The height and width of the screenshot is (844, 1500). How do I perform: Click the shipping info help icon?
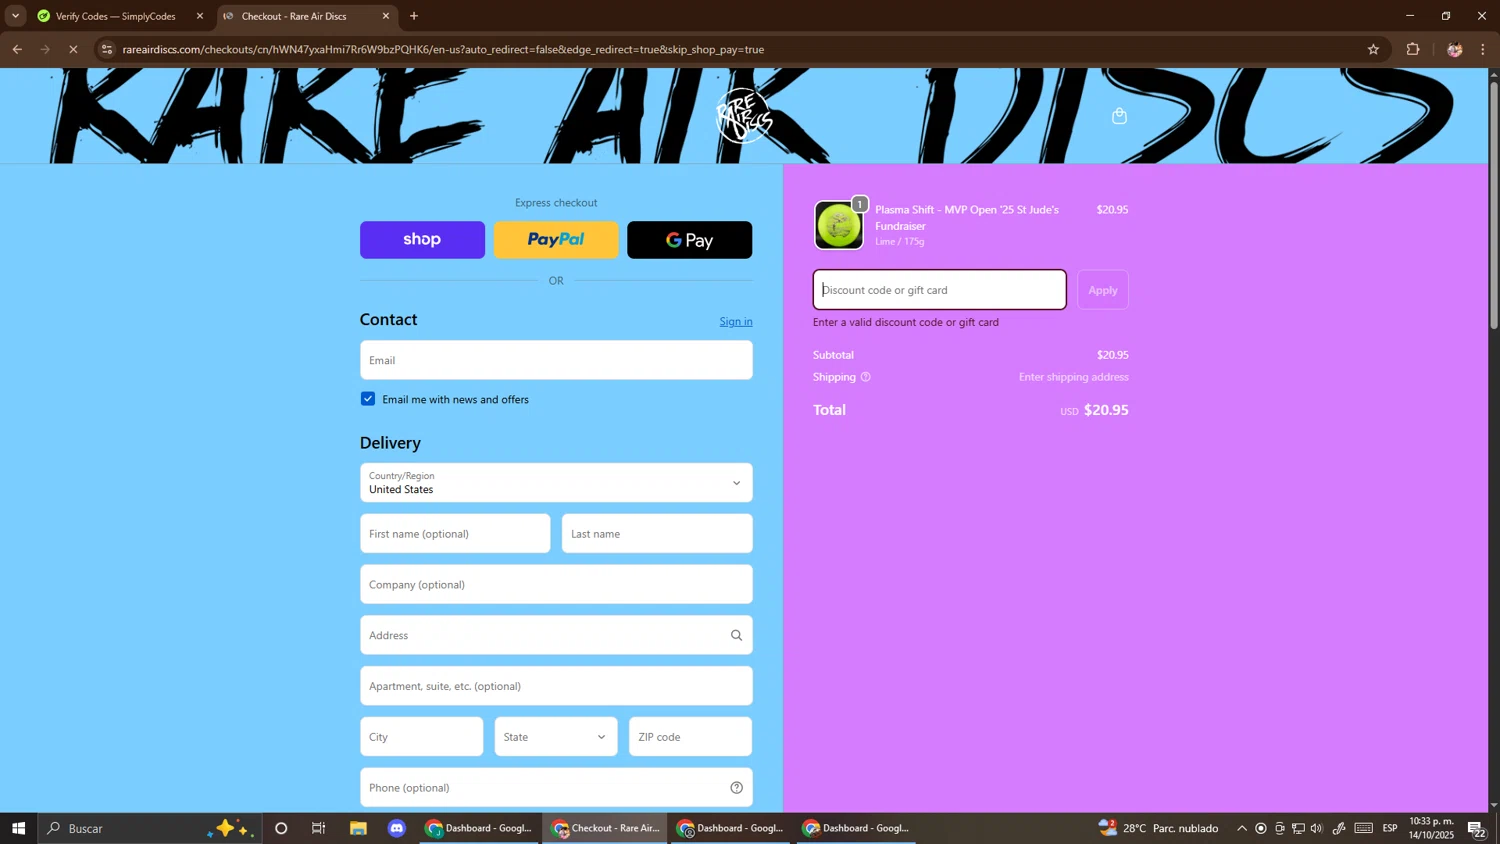point(866,377)
